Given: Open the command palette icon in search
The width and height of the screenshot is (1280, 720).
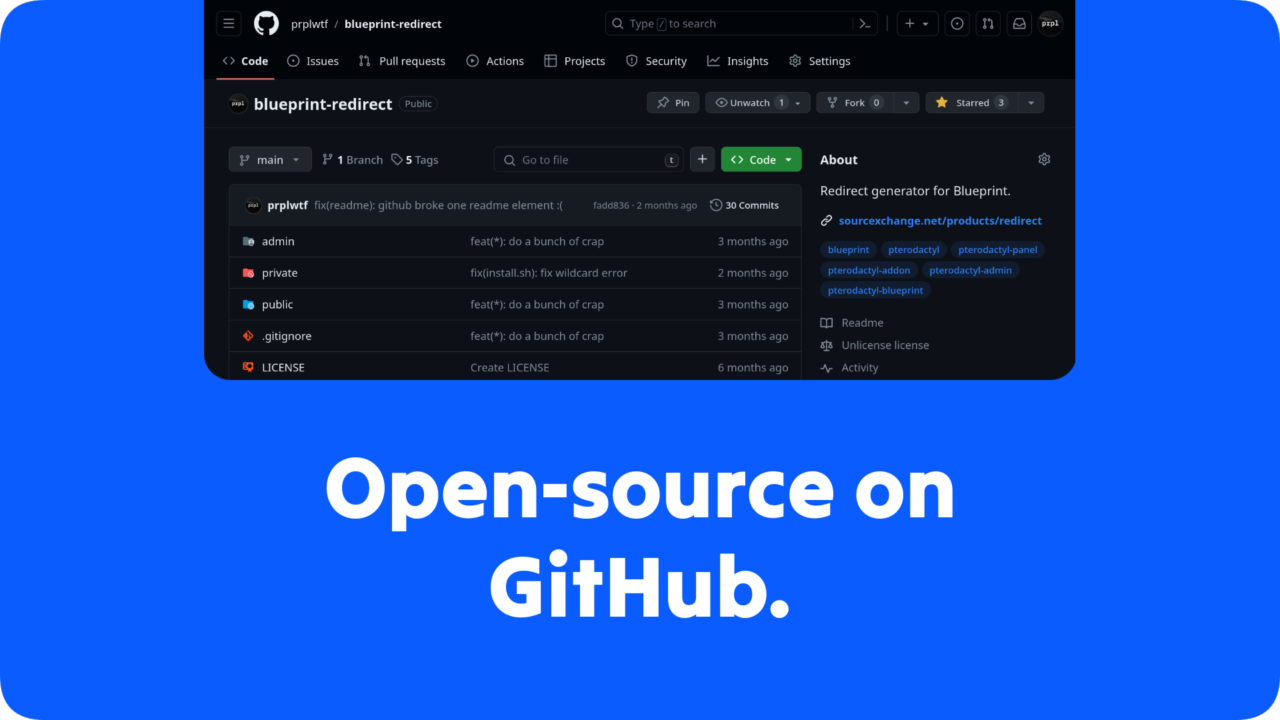Looking at the screenshot, I should pos(866,24).
